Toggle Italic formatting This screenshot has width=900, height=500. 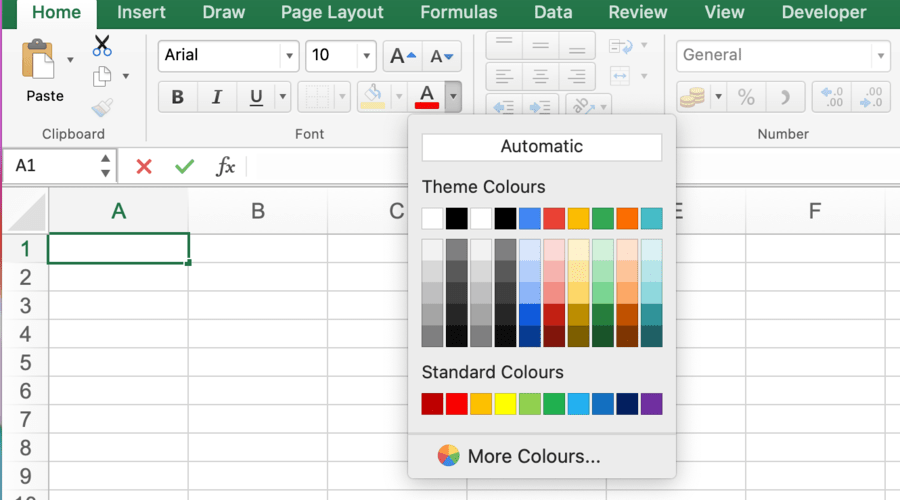[x=216, y=96]
